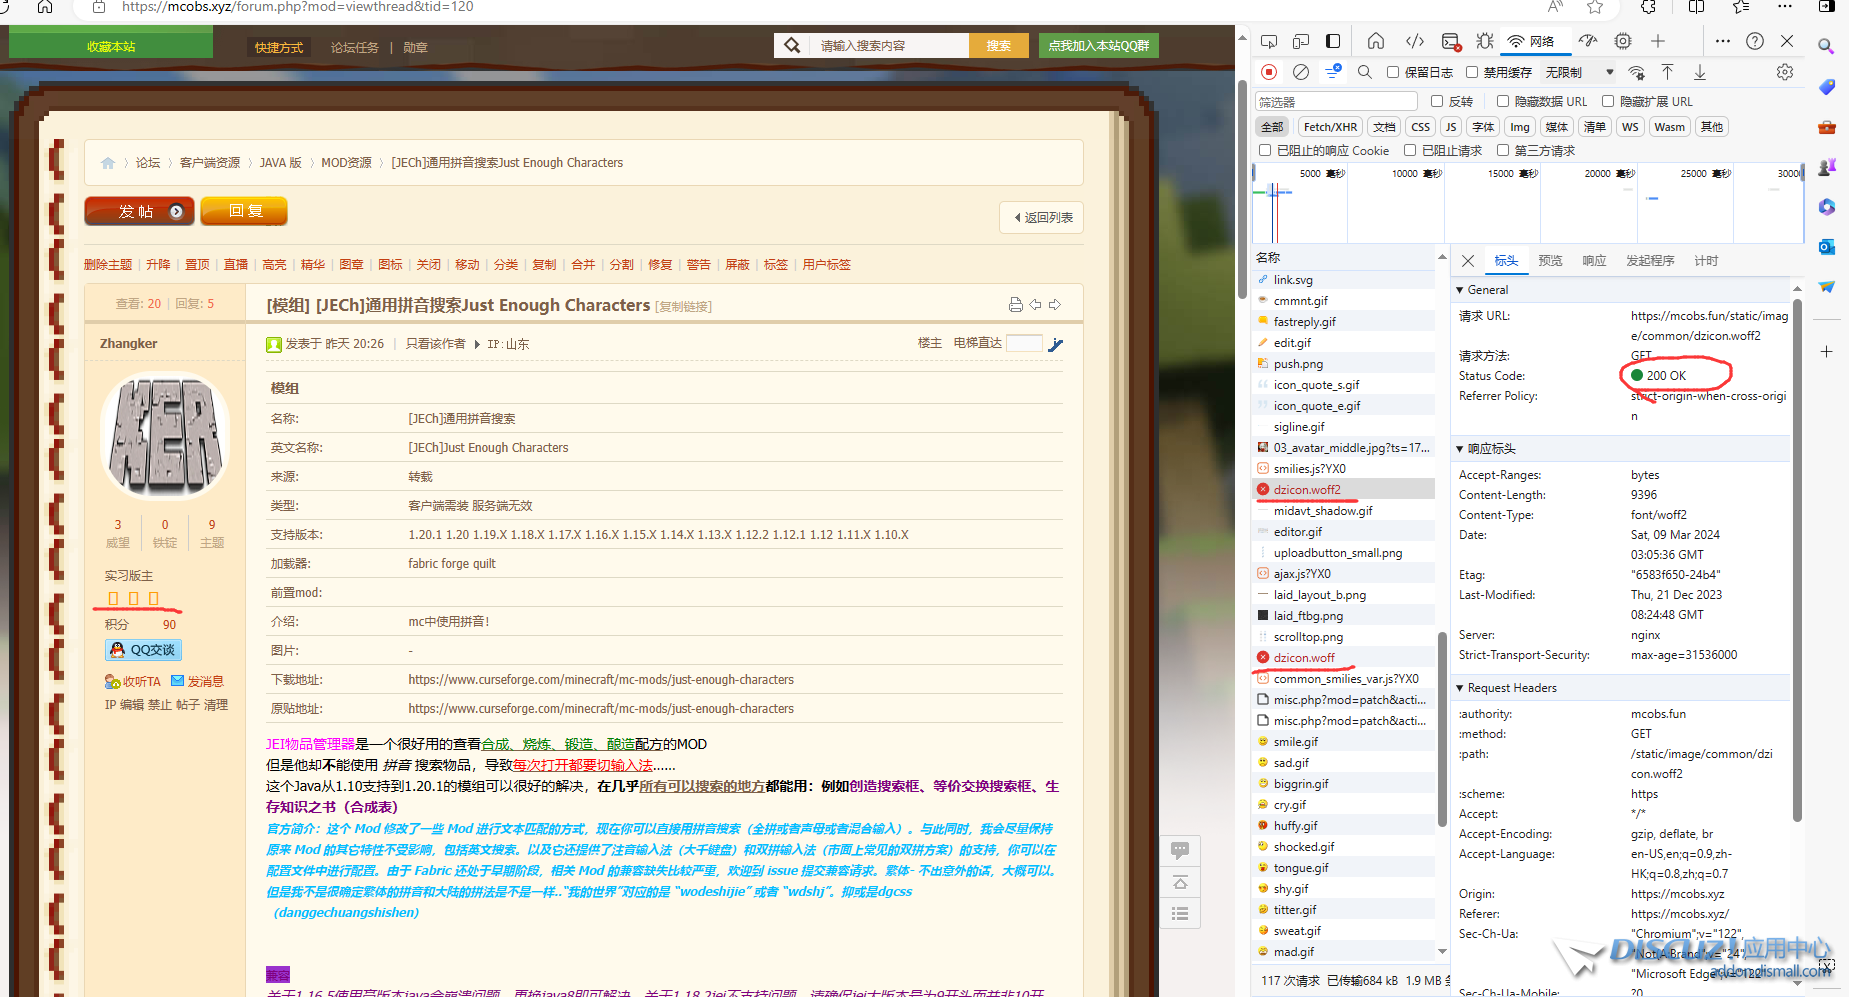
Task: Open the Performance panel icon
Action: (x=1588, y=41)
